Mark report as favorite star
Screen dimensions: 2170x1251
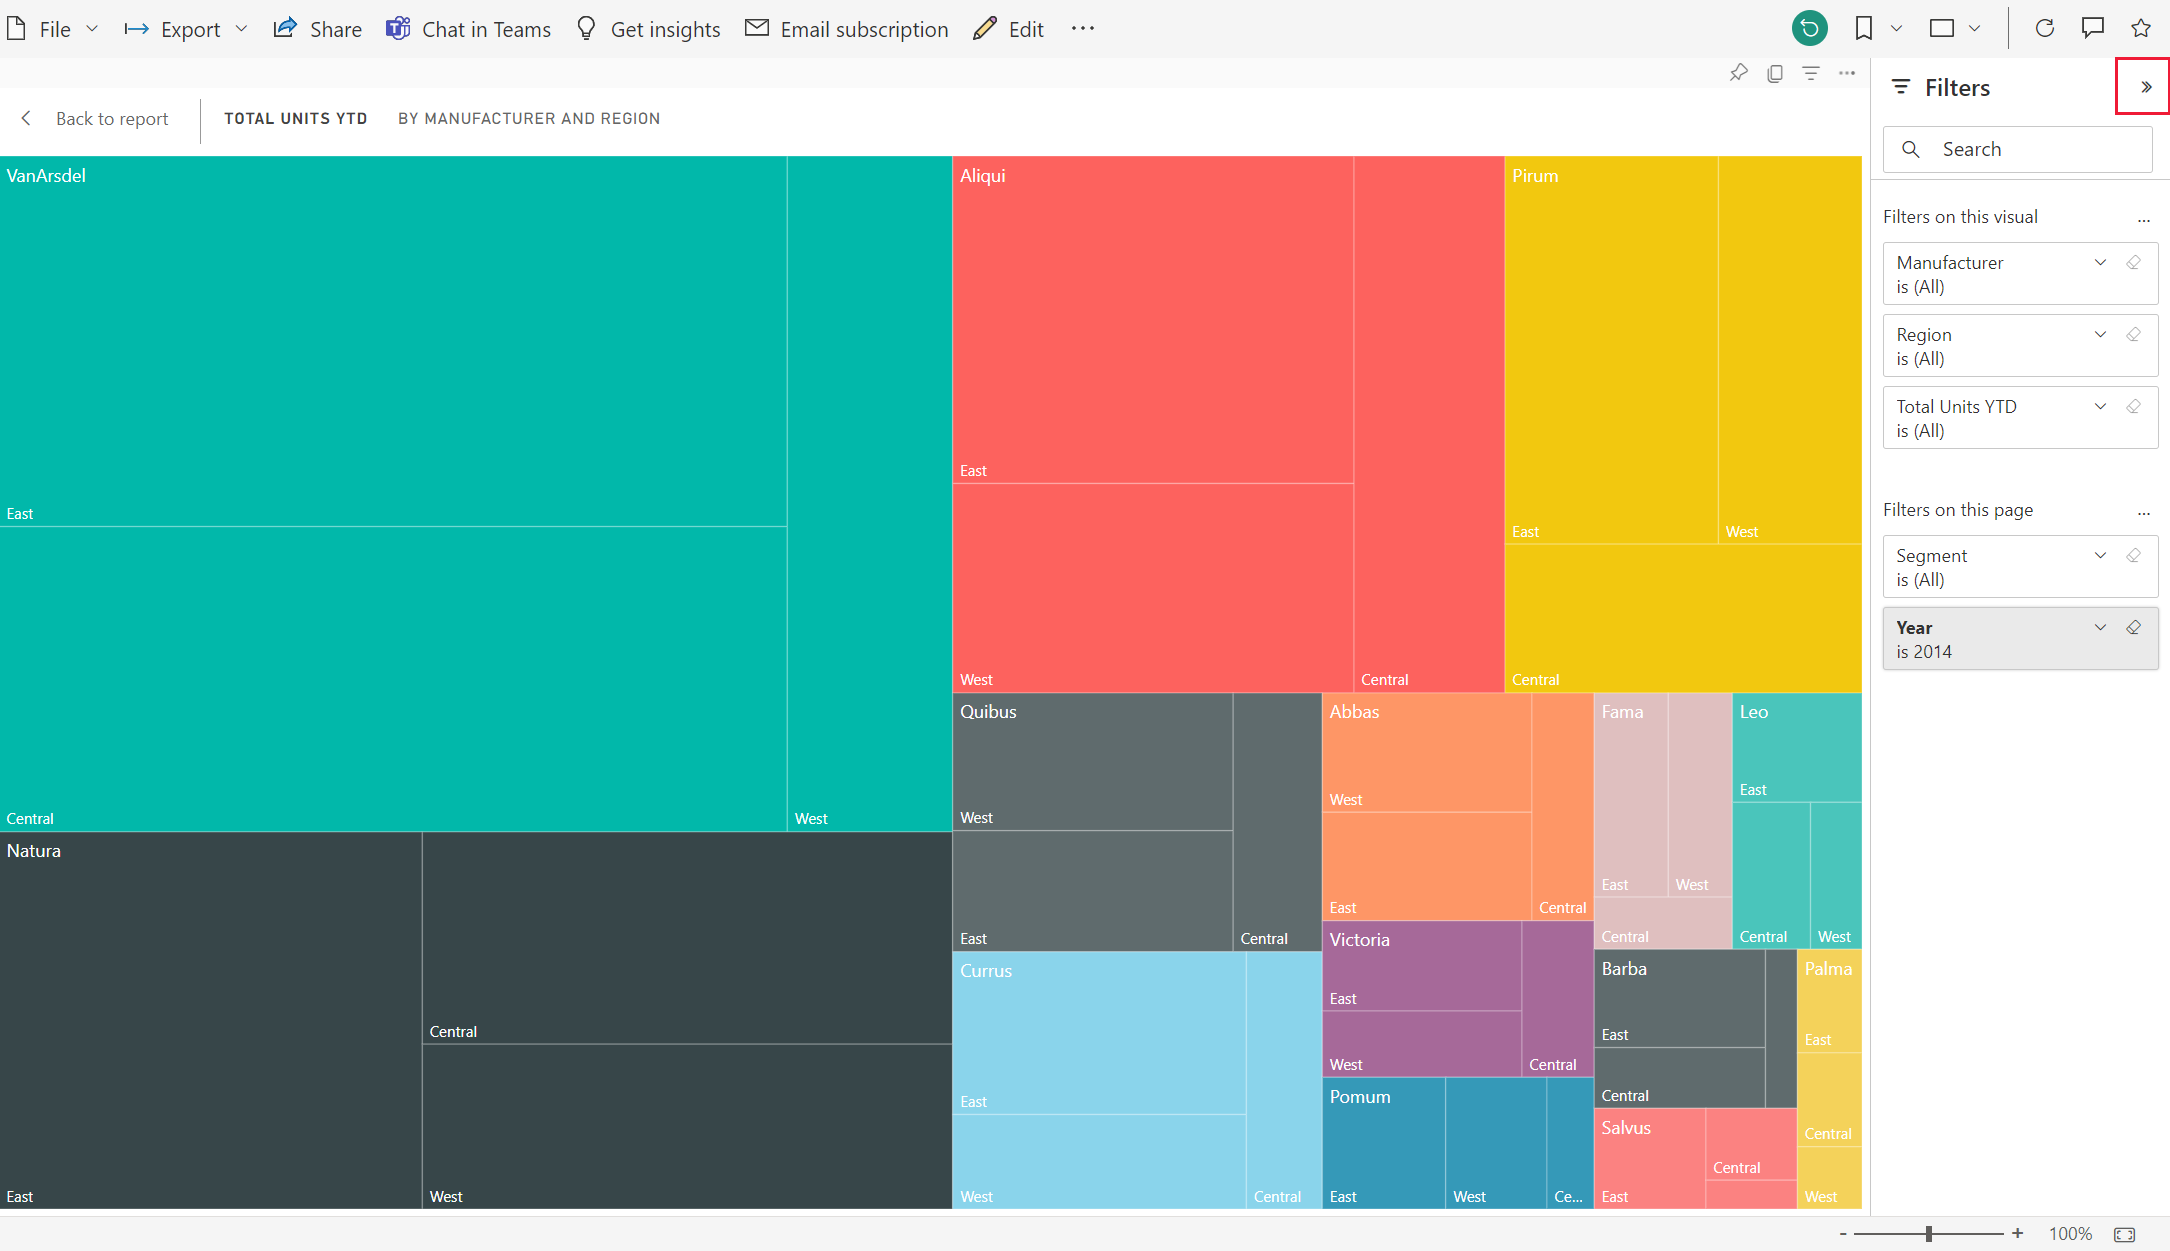pos(2141,28)
